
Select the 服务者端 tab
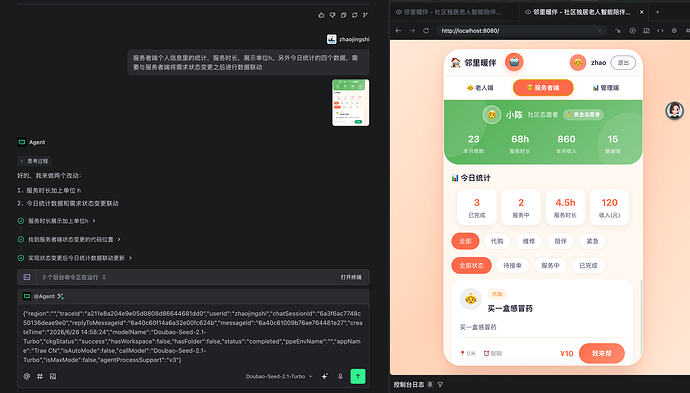543,88
